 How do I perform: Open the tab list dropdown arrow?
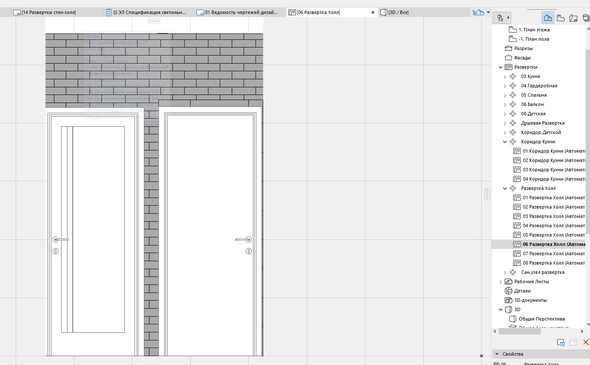[488, 12]
